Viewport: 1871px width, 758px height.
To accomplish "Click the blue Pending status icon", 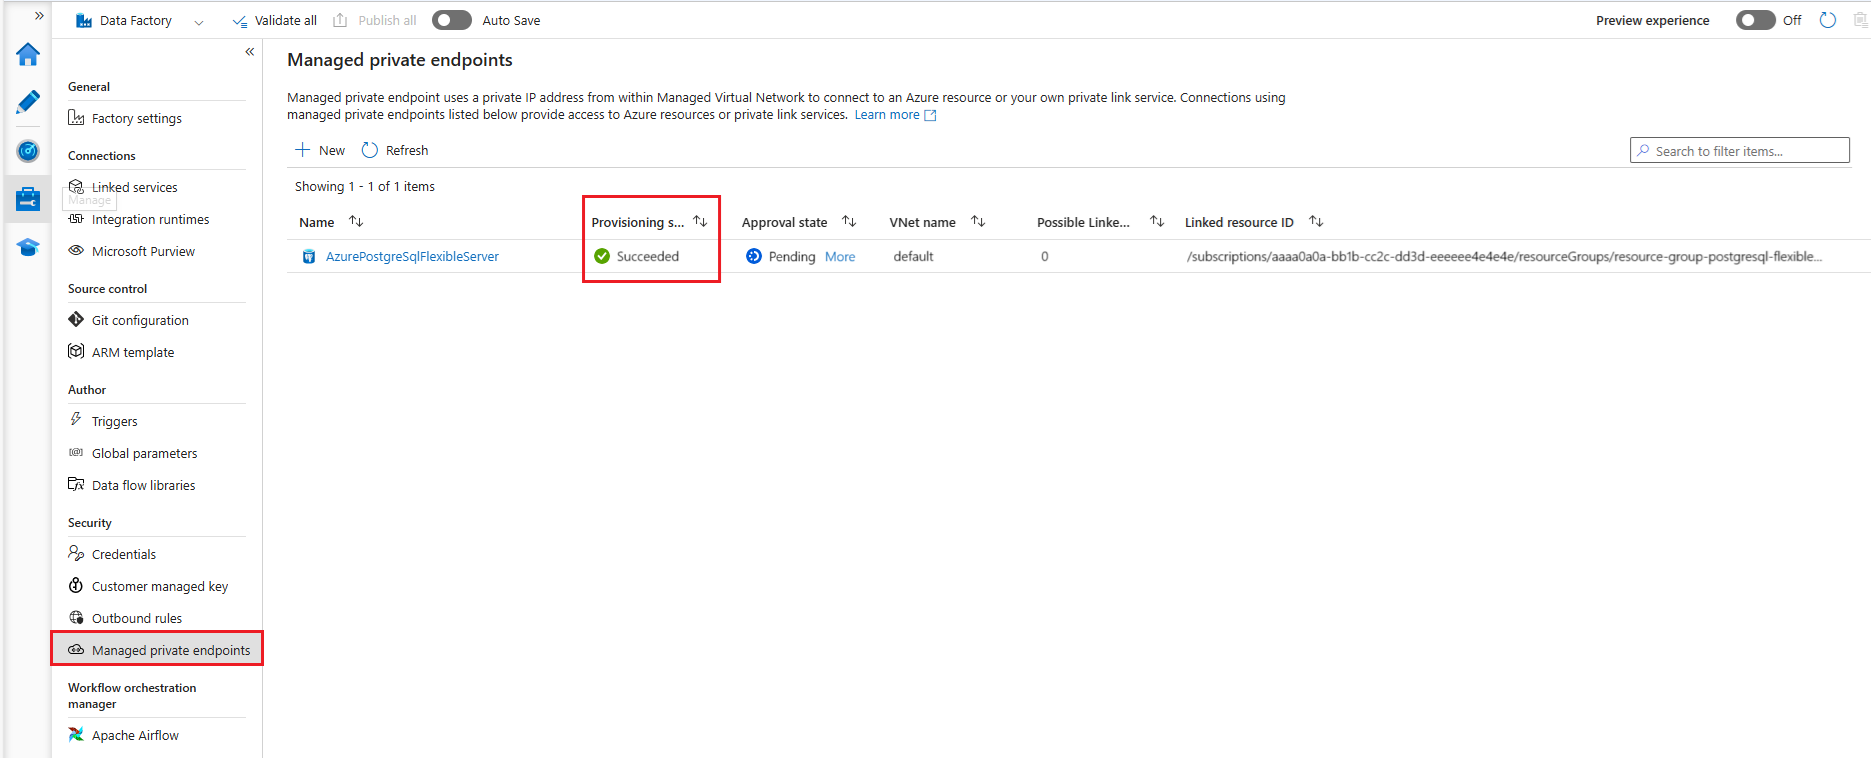I will 754,256.
